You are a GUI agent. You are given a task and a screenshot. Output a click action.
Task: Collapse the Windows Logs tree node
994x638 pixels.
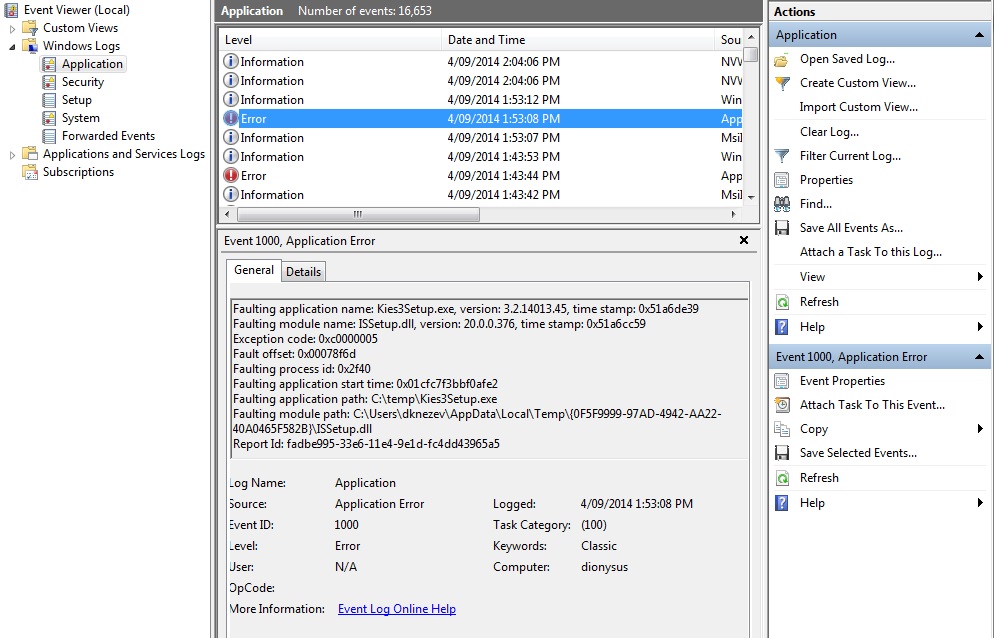[12, 46]
